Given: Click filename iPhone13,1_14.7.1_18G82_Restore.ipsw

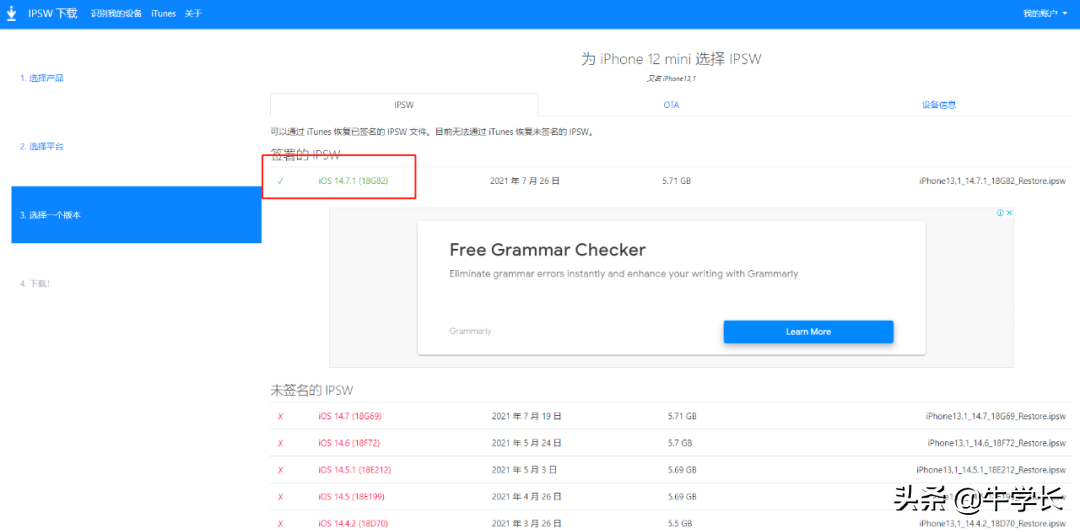Looking at the screenshot, I should 993,181.
